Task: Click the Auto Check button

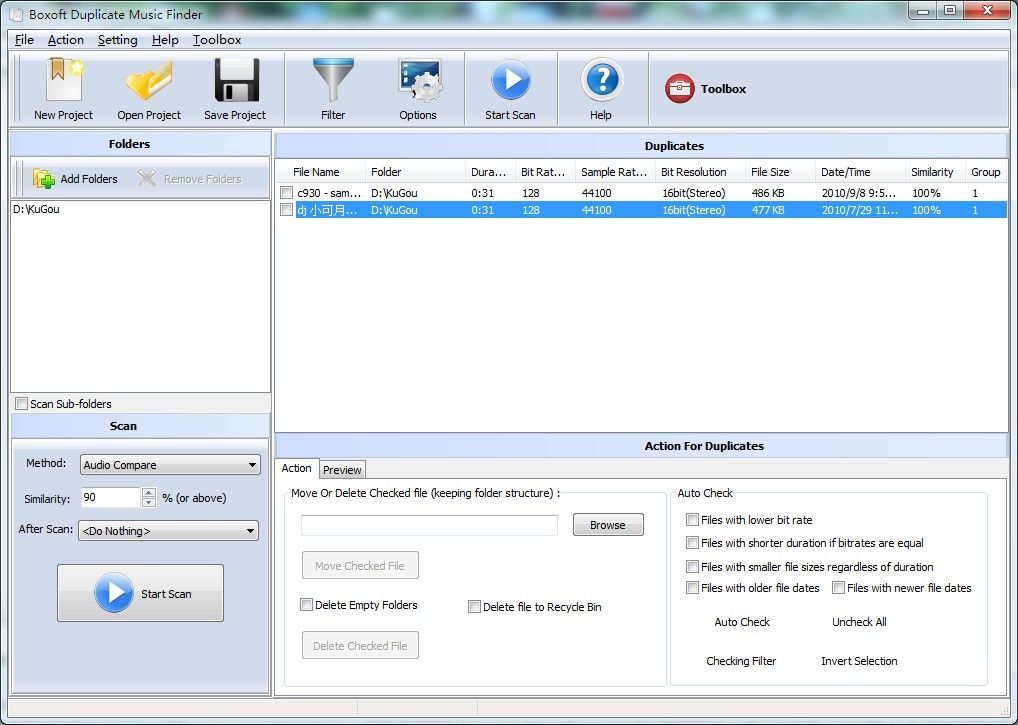Action: tap(742, 622)
